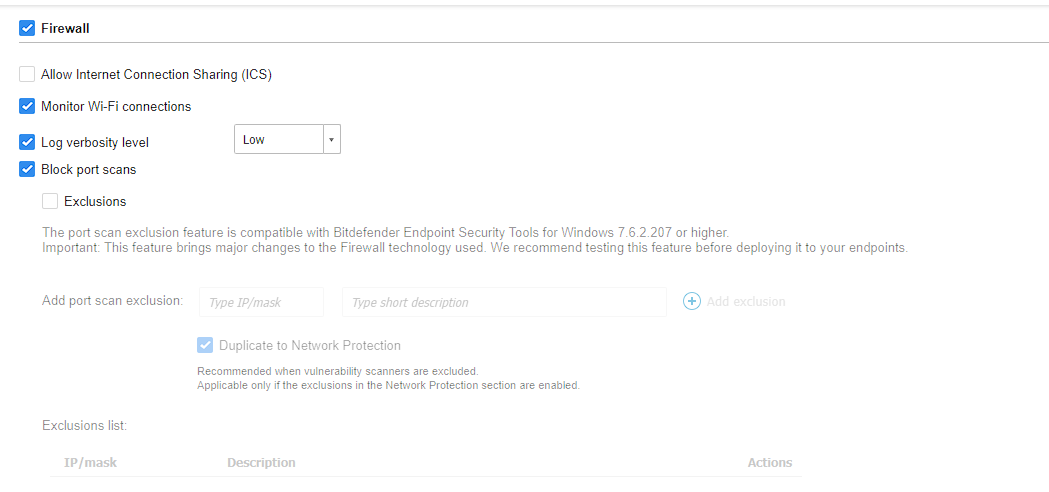Click the Allow Internet Connection Sharing label

pos(156,74)
